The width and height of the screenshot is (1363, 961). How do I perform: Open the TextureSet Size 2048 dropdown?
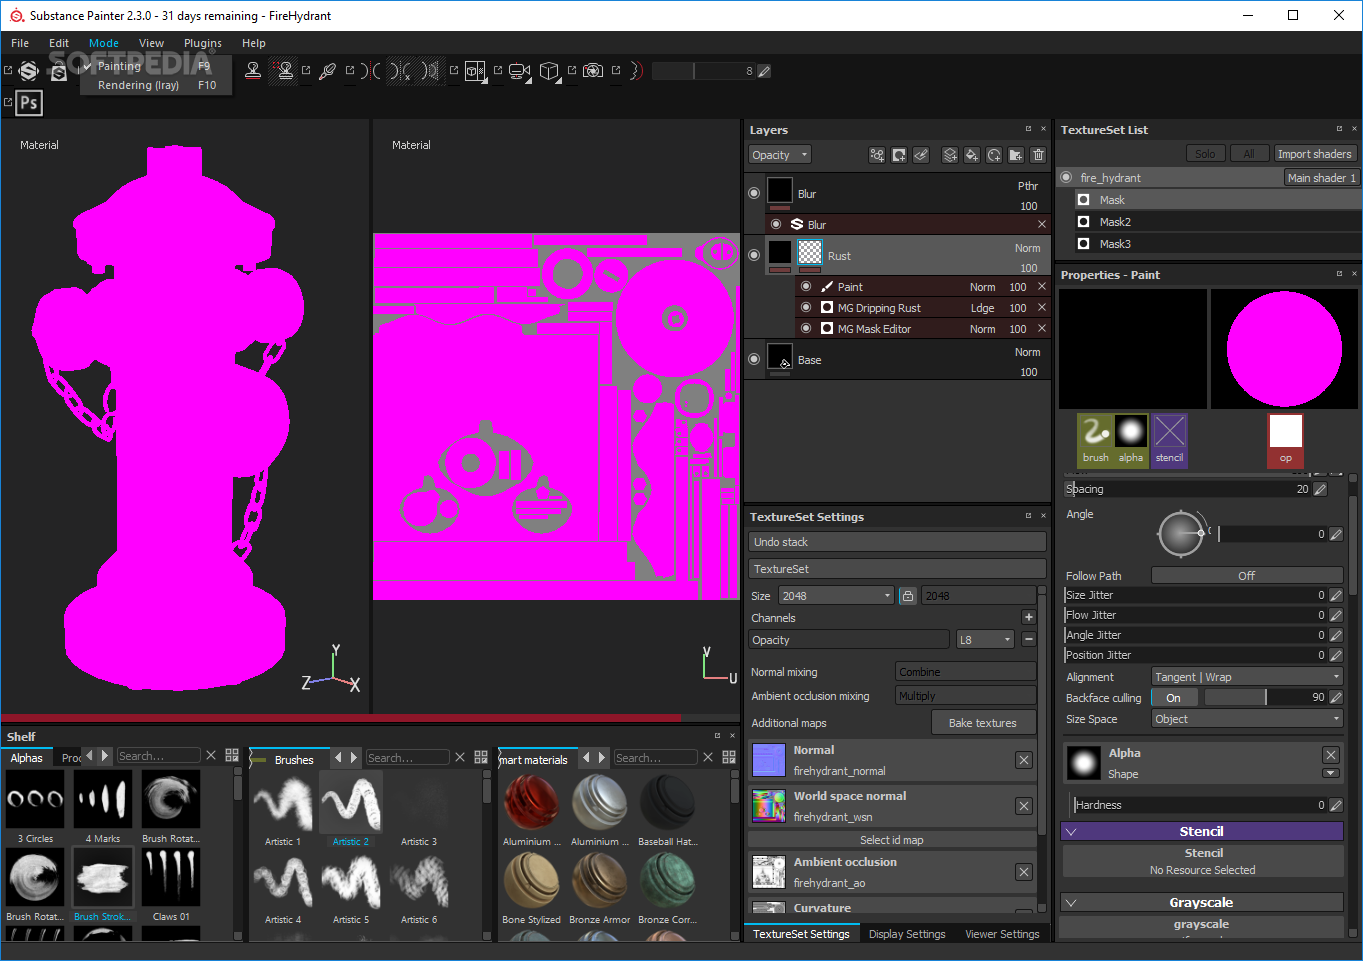pos(836,596)
